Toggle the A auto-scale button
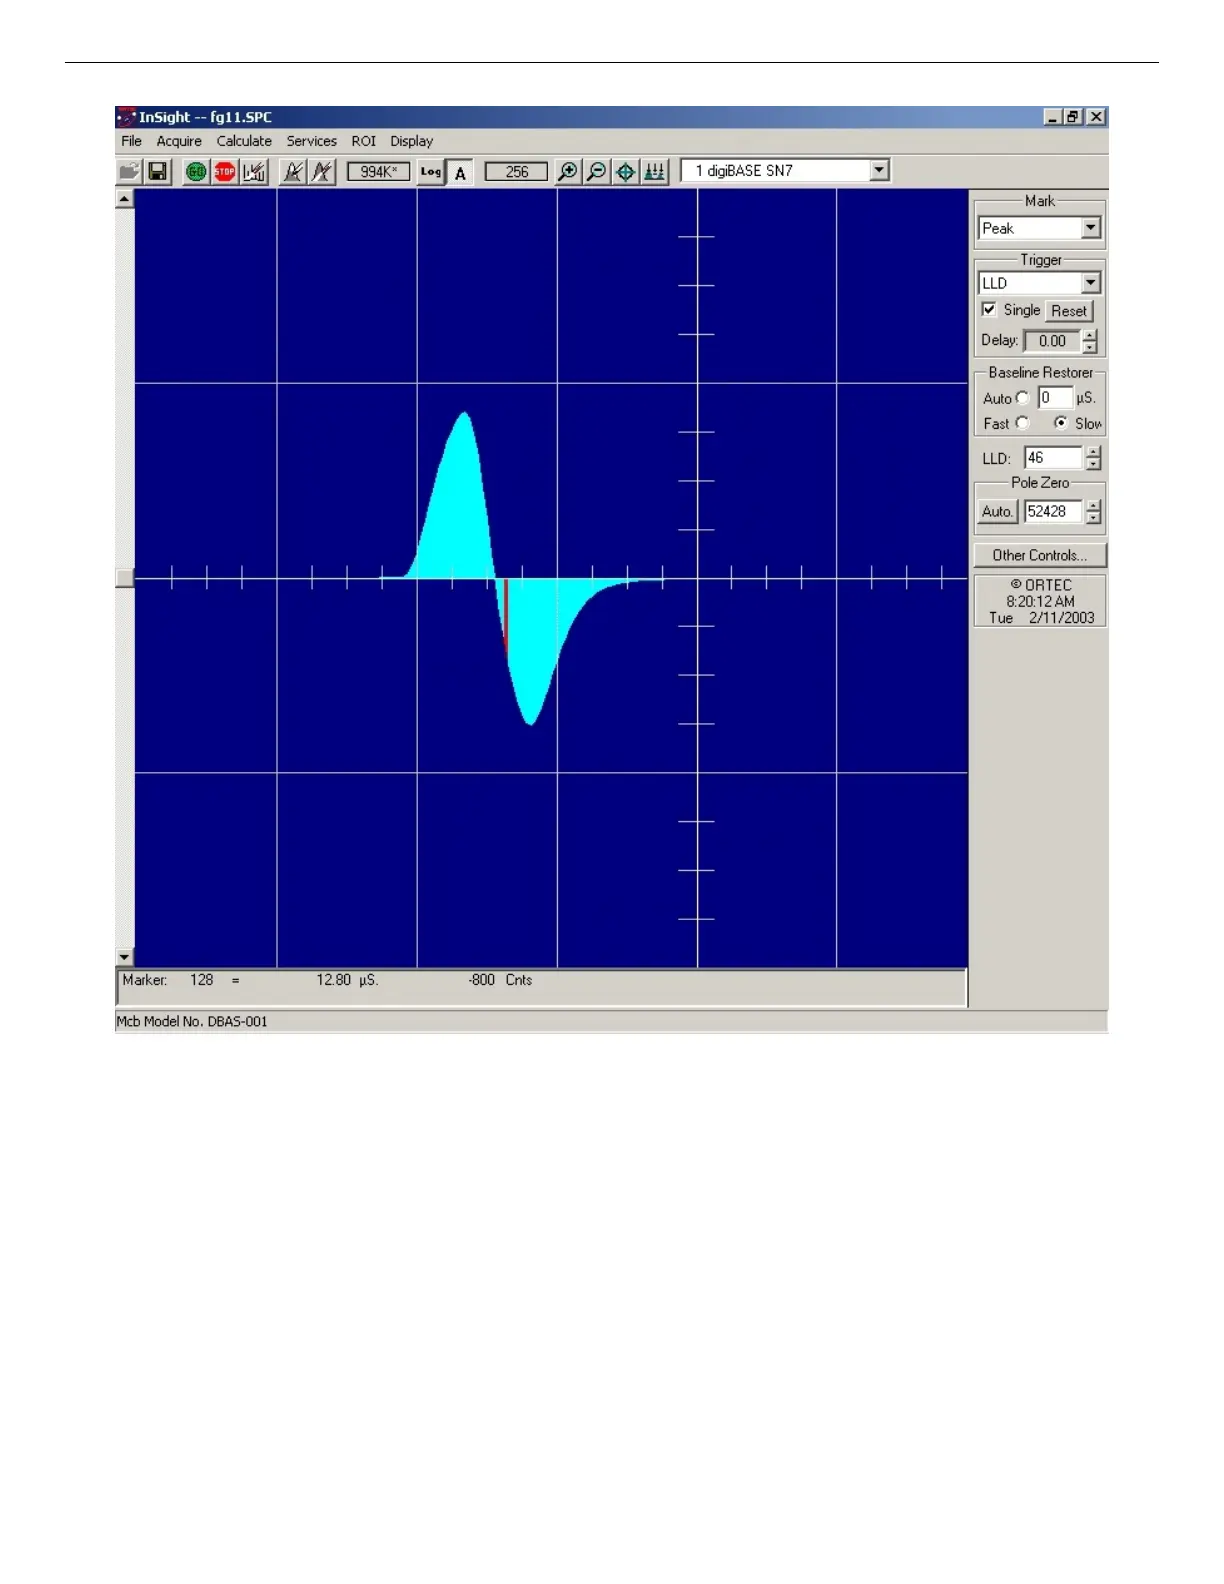Viewport: 1224px width, 1584px height. coord(460,173)
